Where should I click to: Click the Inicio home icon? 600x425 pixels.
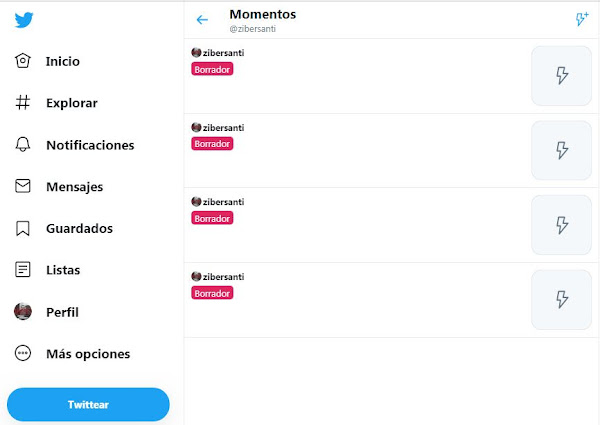(23, 61)
